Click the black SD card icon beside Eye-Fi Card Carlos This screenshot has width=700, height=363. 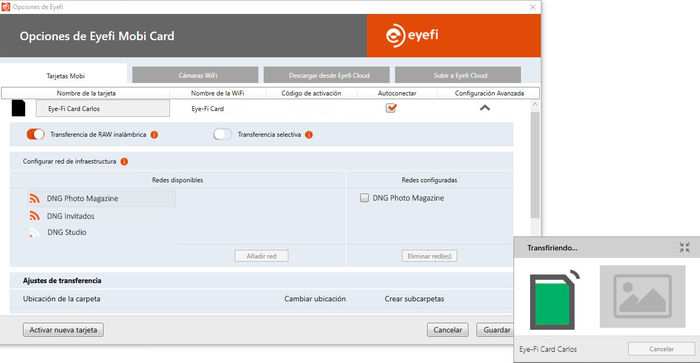[x=18, y=108]
